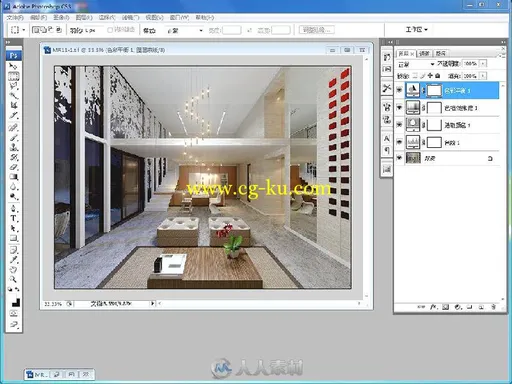Select the Pen tool

coord(13,209)
